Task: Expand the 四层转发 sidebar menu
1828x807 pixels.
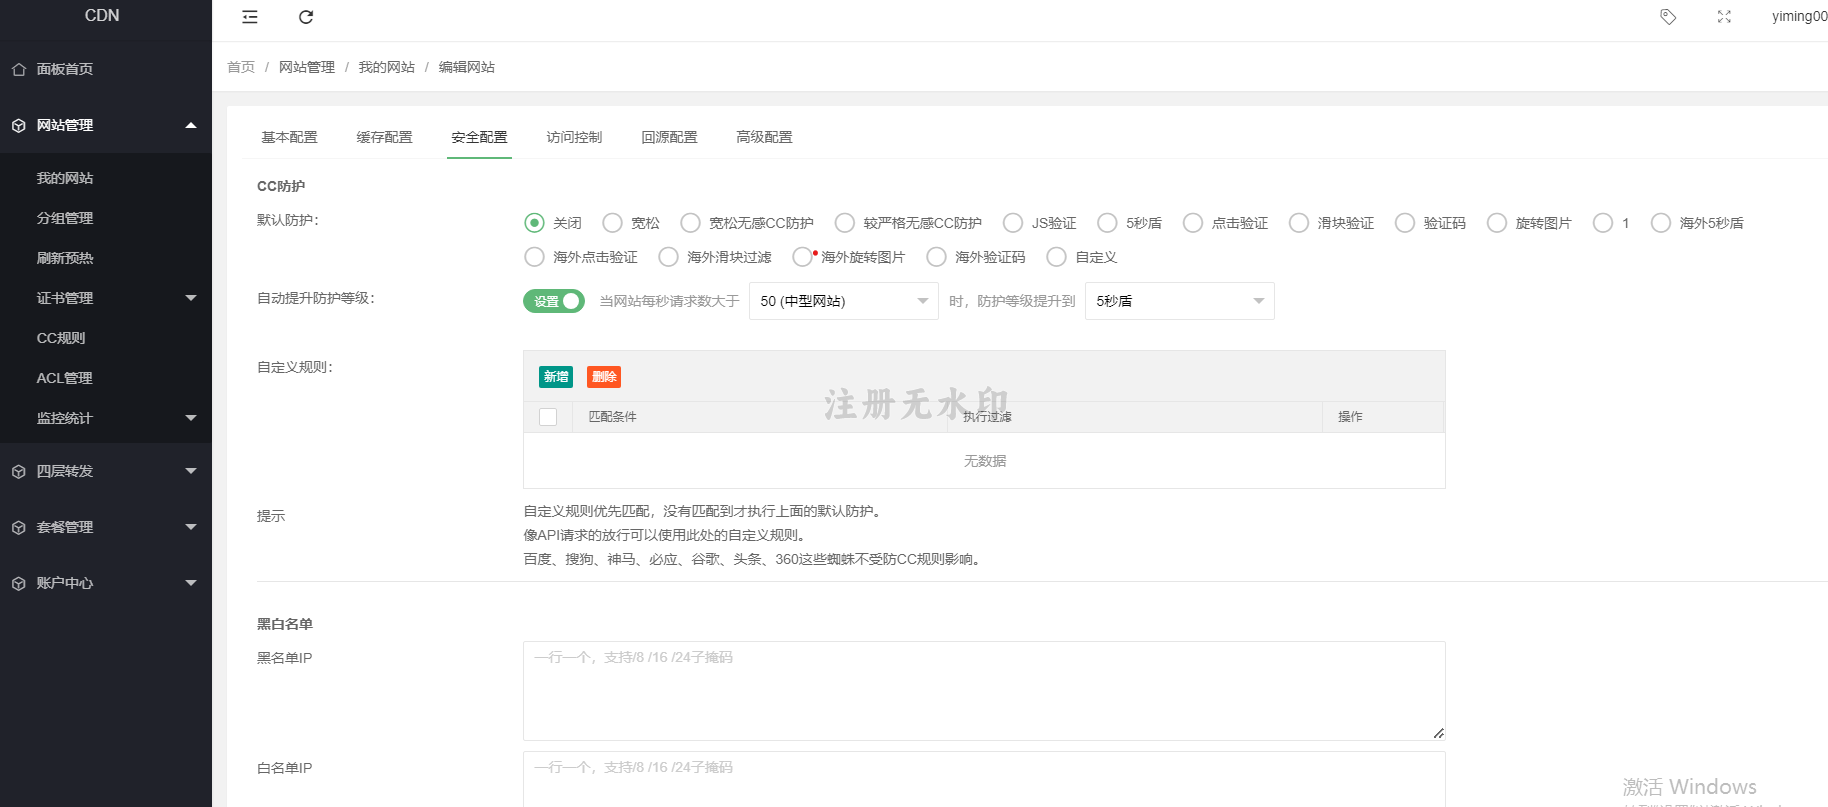Action: tap(191, 471)
